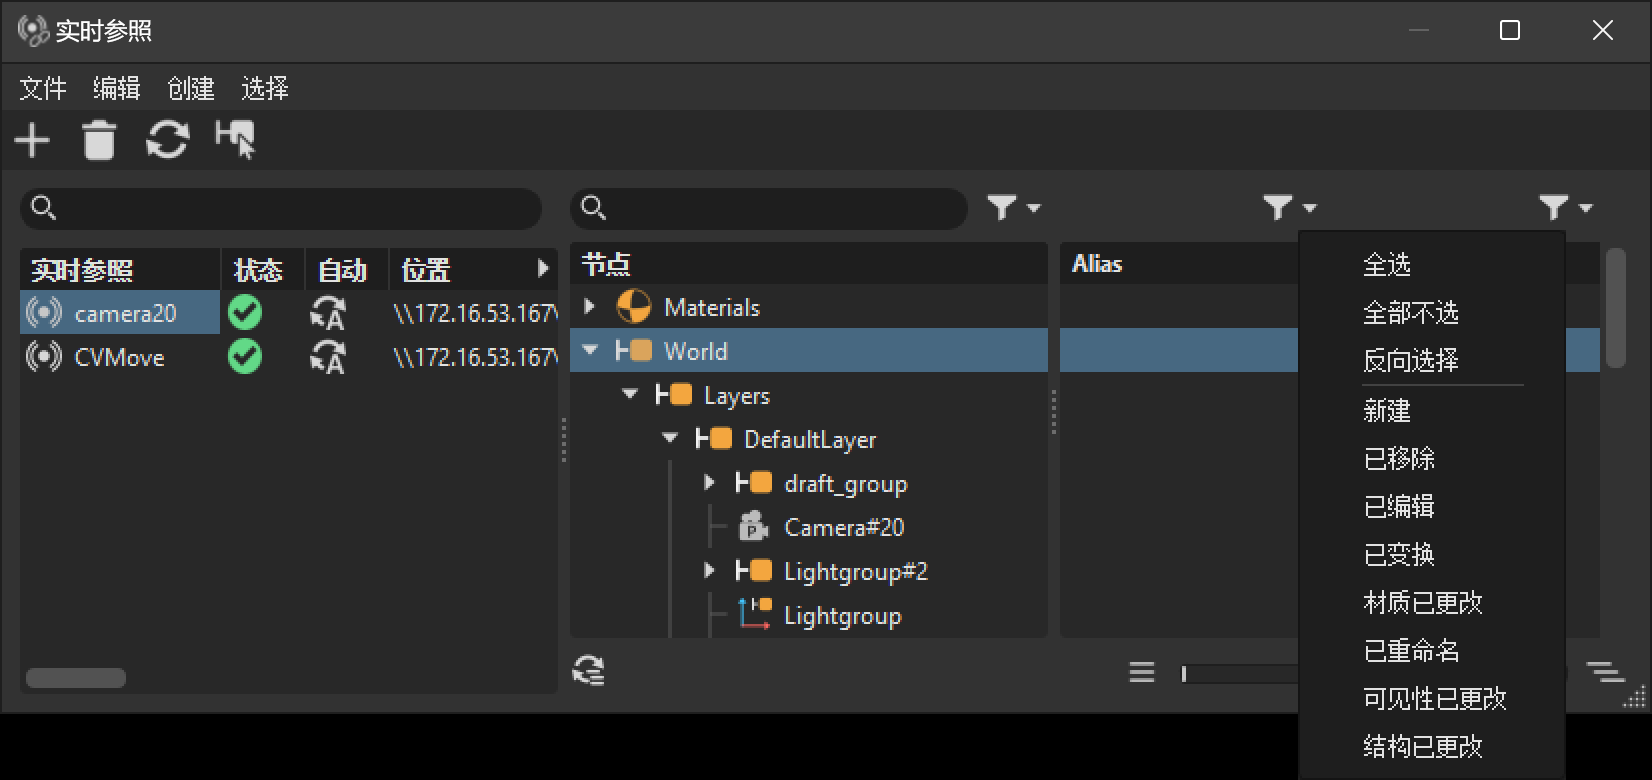Click the Camera#20 camera icon
The image size is (1652, 780).
click(x=753, y=527)
